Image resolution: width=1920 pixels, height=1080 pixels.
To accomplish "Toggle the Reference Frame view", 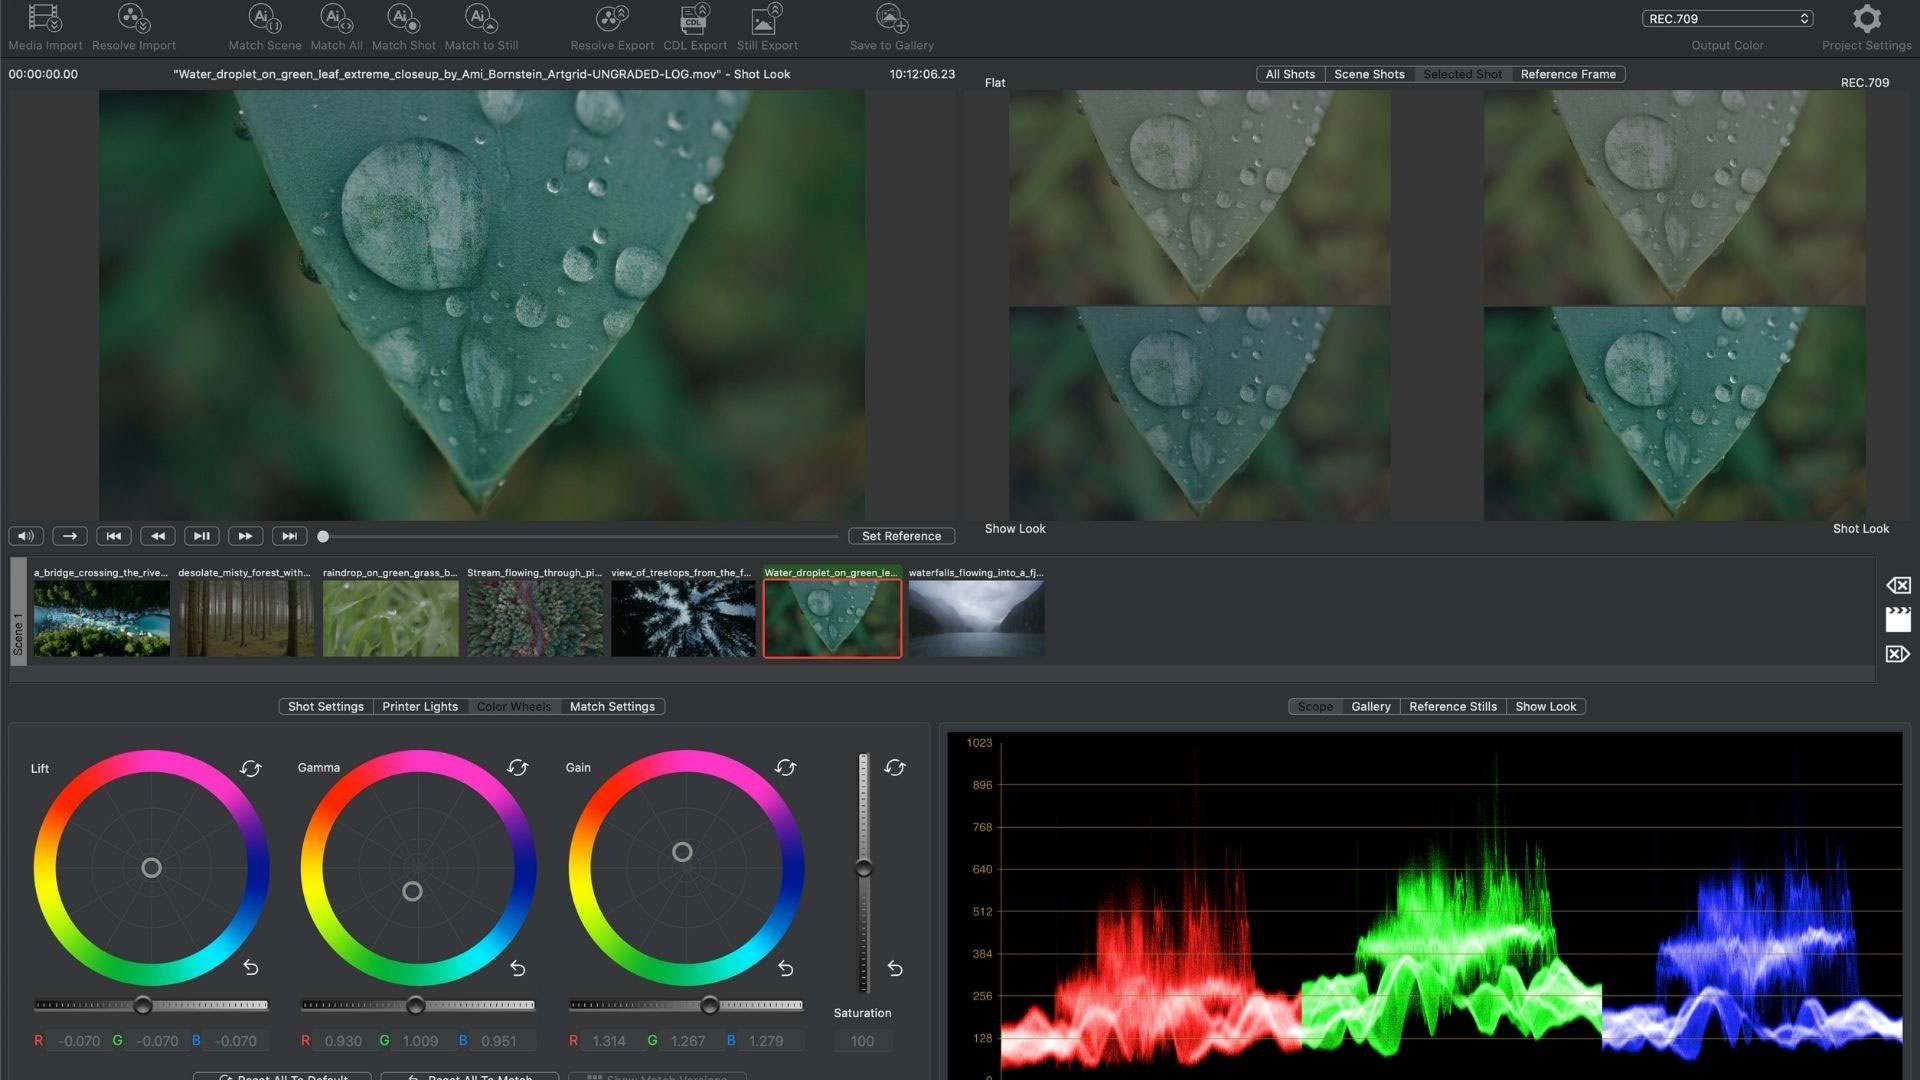I will [x=1567, y=74].
